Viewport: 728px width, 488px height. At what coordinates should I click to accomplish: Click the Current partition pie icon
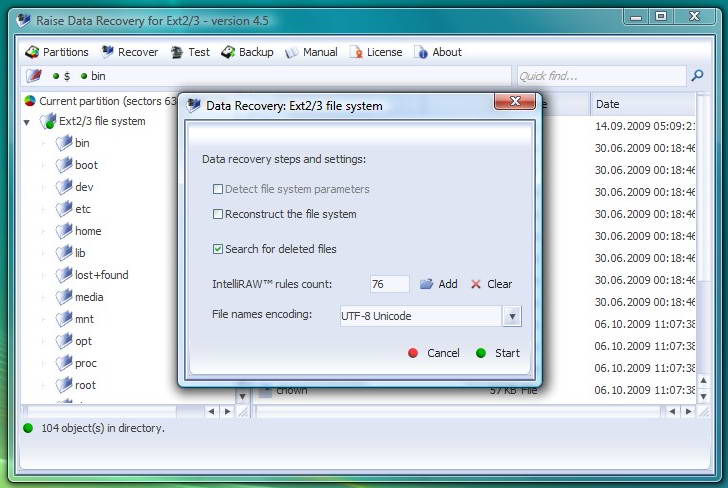pos(30,101)
